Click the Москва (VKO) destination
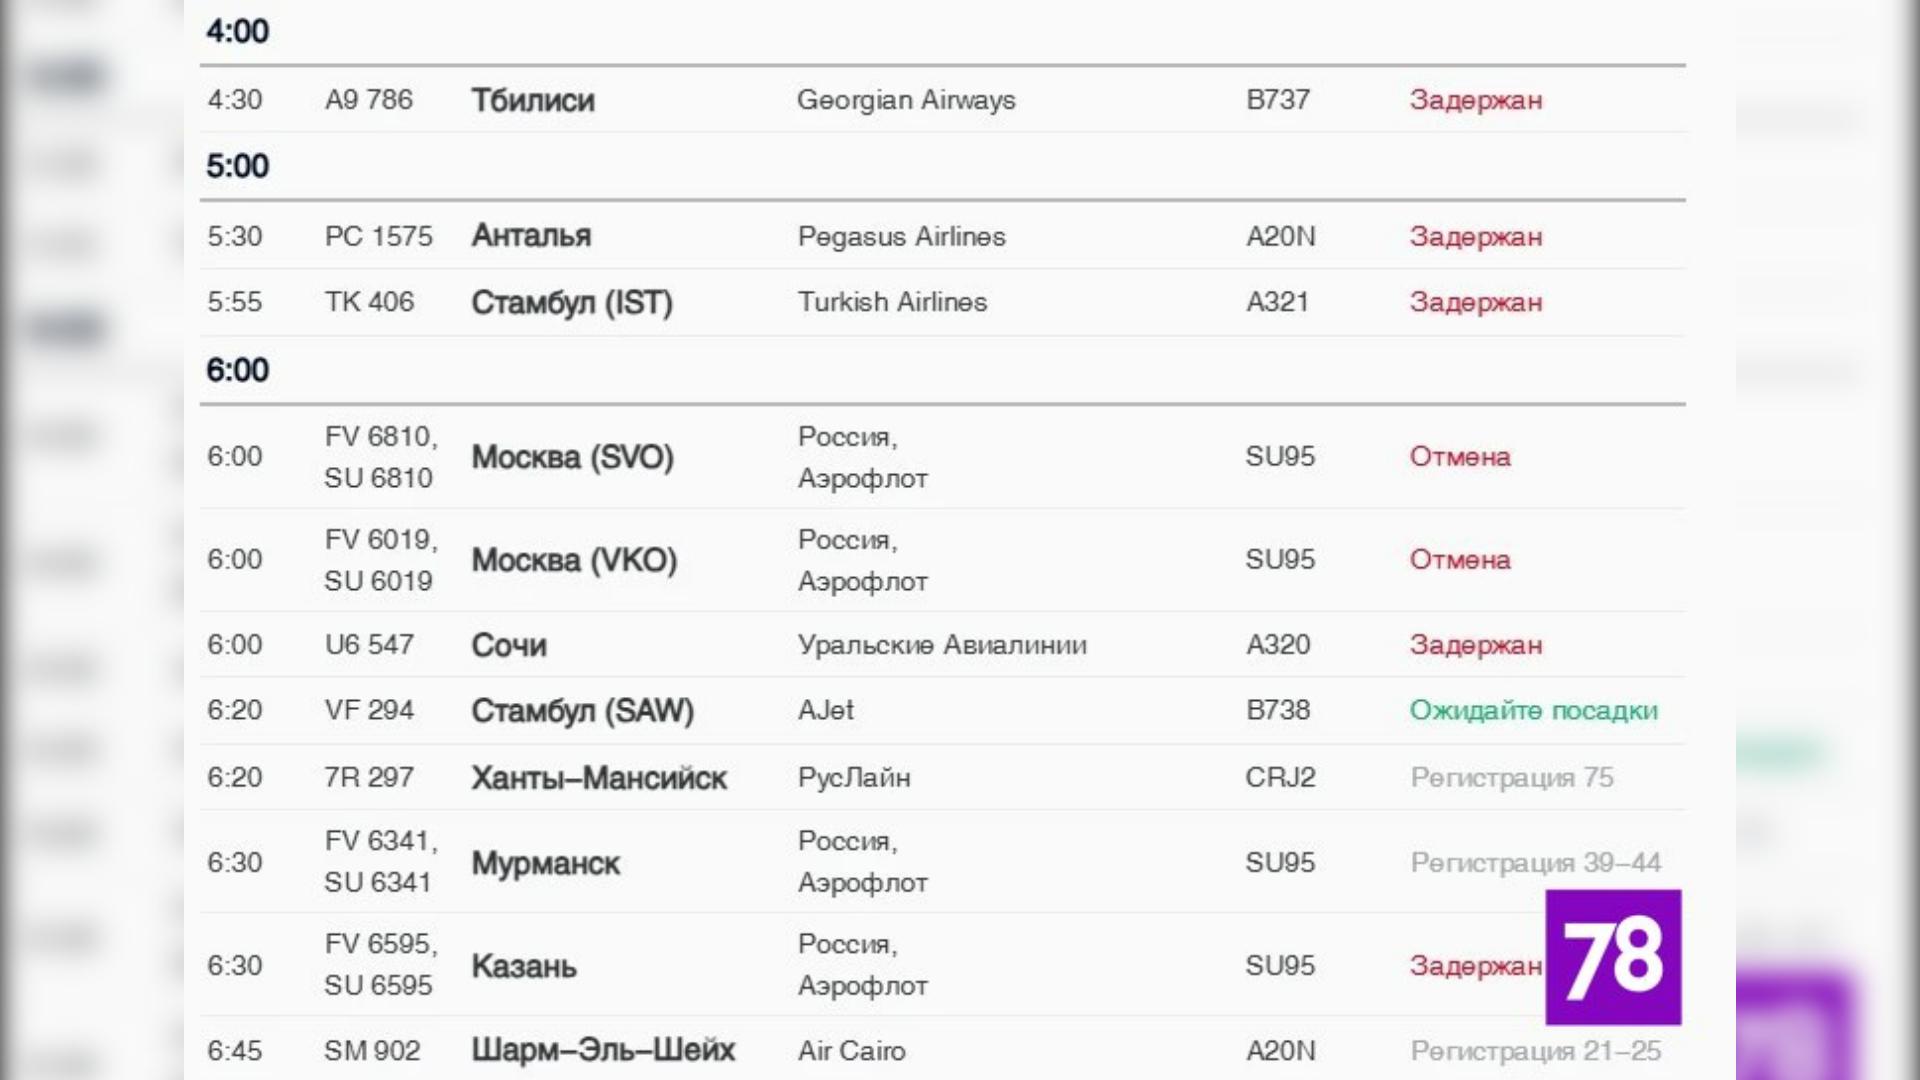The width and height of the screenshot is (1920, 1080). click(574, 560)
